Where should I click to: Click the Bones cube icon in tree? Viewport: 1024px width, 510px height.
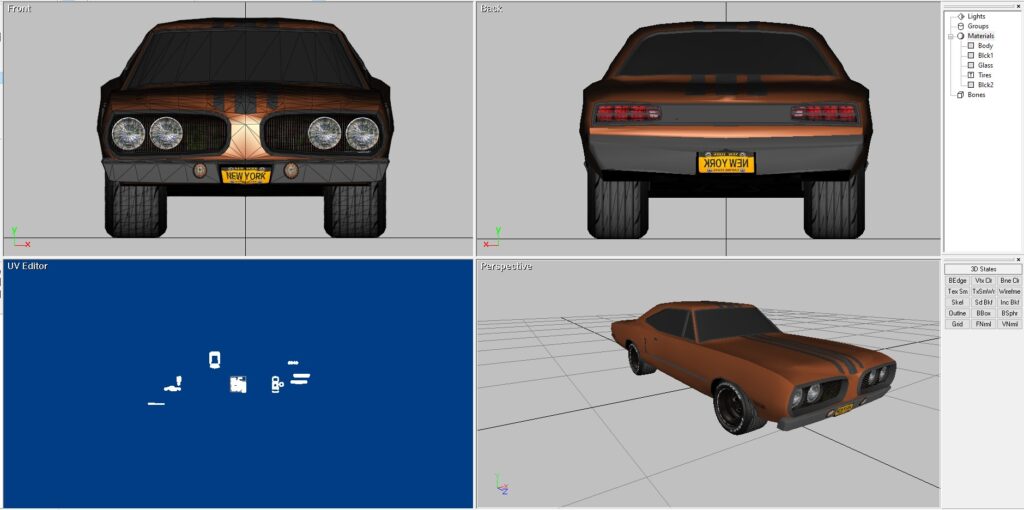coord(961,95)
